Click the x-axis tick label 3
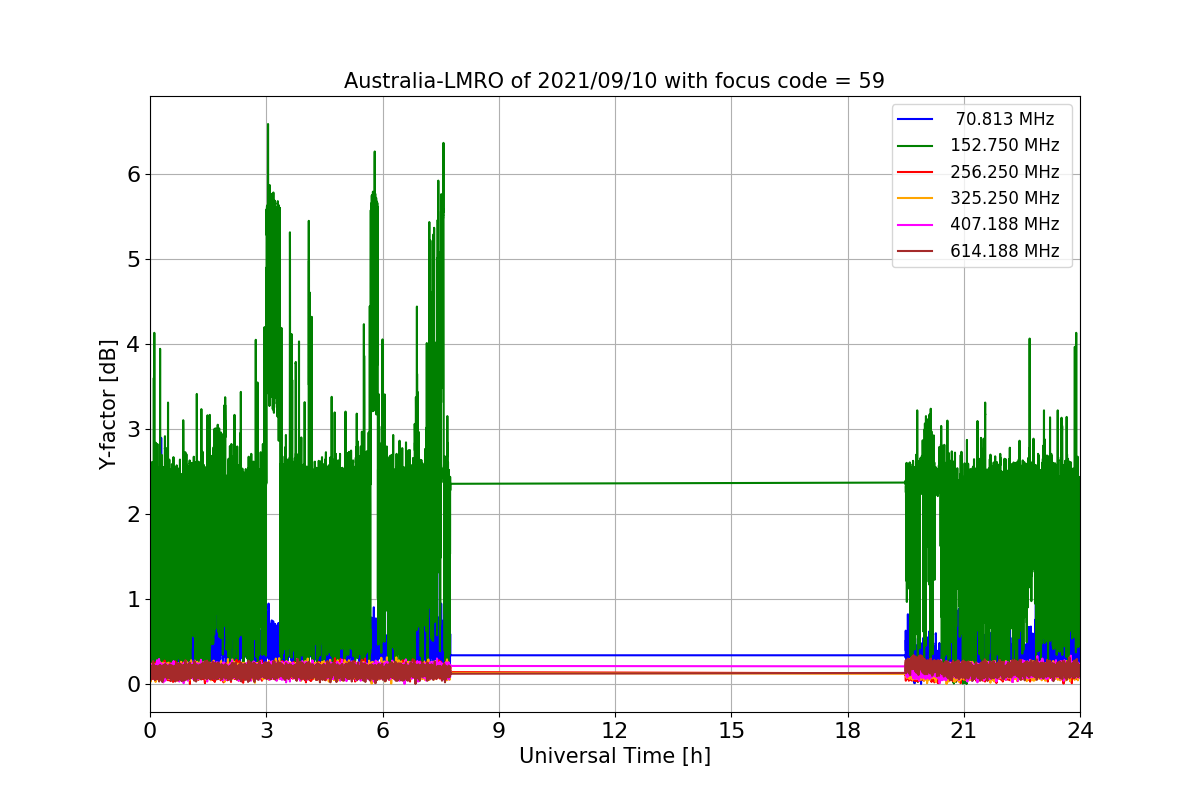1200x800 pixels. (x=266, y=731)
